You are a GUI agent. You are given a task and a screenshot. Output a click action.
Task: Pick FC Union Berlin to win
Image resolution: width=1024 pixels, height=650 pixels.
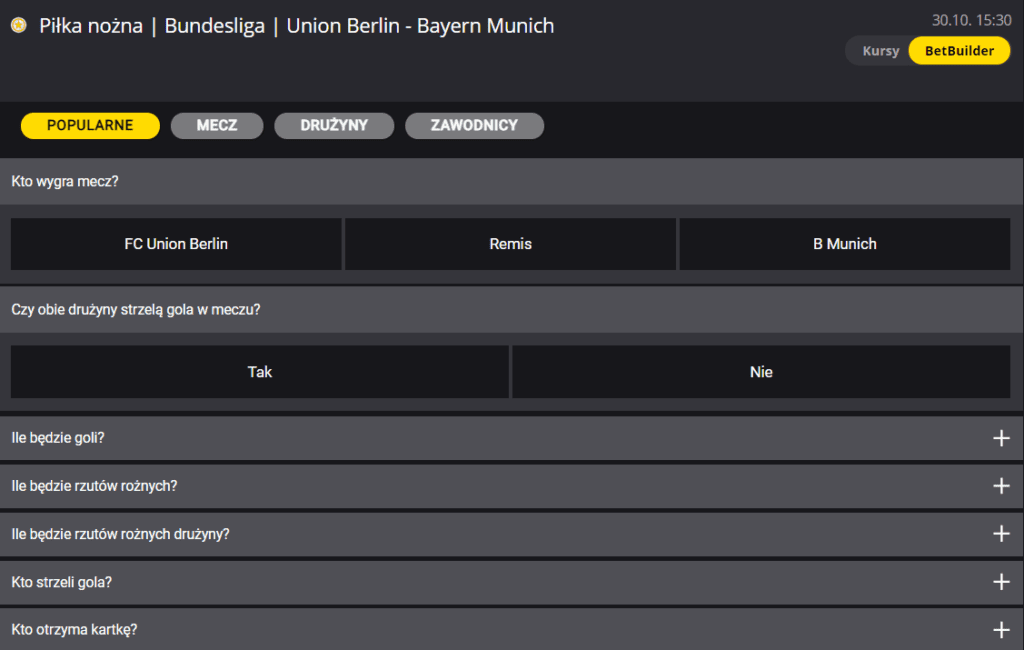176,244
